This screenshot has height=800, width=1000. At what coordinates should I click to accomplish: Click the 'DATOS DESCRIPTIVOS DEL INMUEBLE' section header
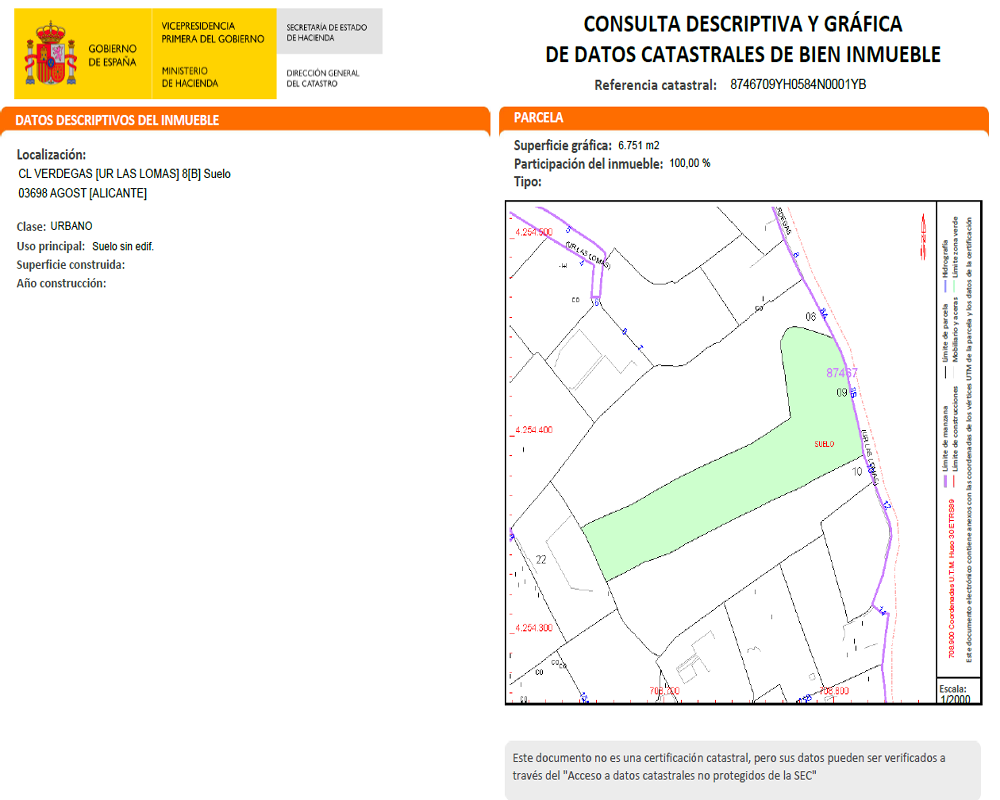(117, 121)
